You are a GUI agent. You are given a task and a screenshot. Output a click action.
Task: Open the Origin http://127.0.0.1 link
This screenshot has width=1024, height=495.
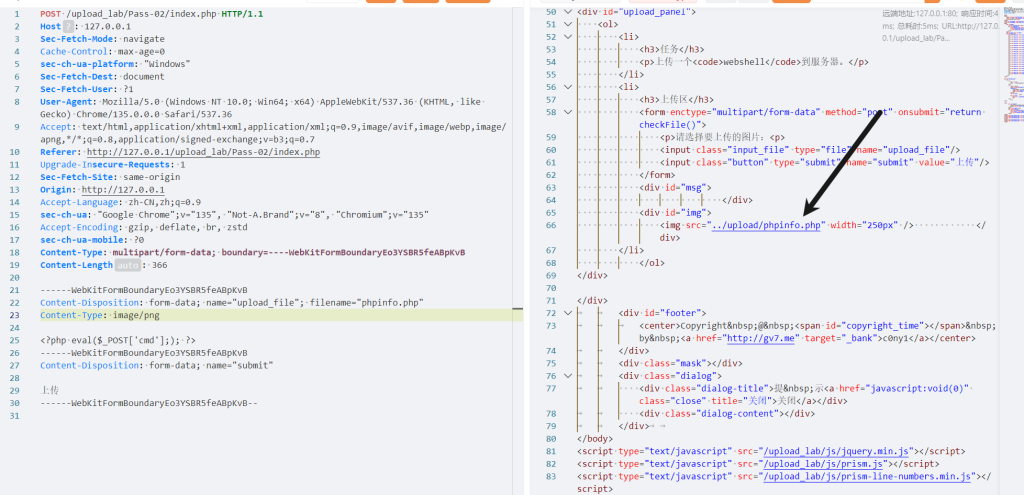tap(123, 190)
